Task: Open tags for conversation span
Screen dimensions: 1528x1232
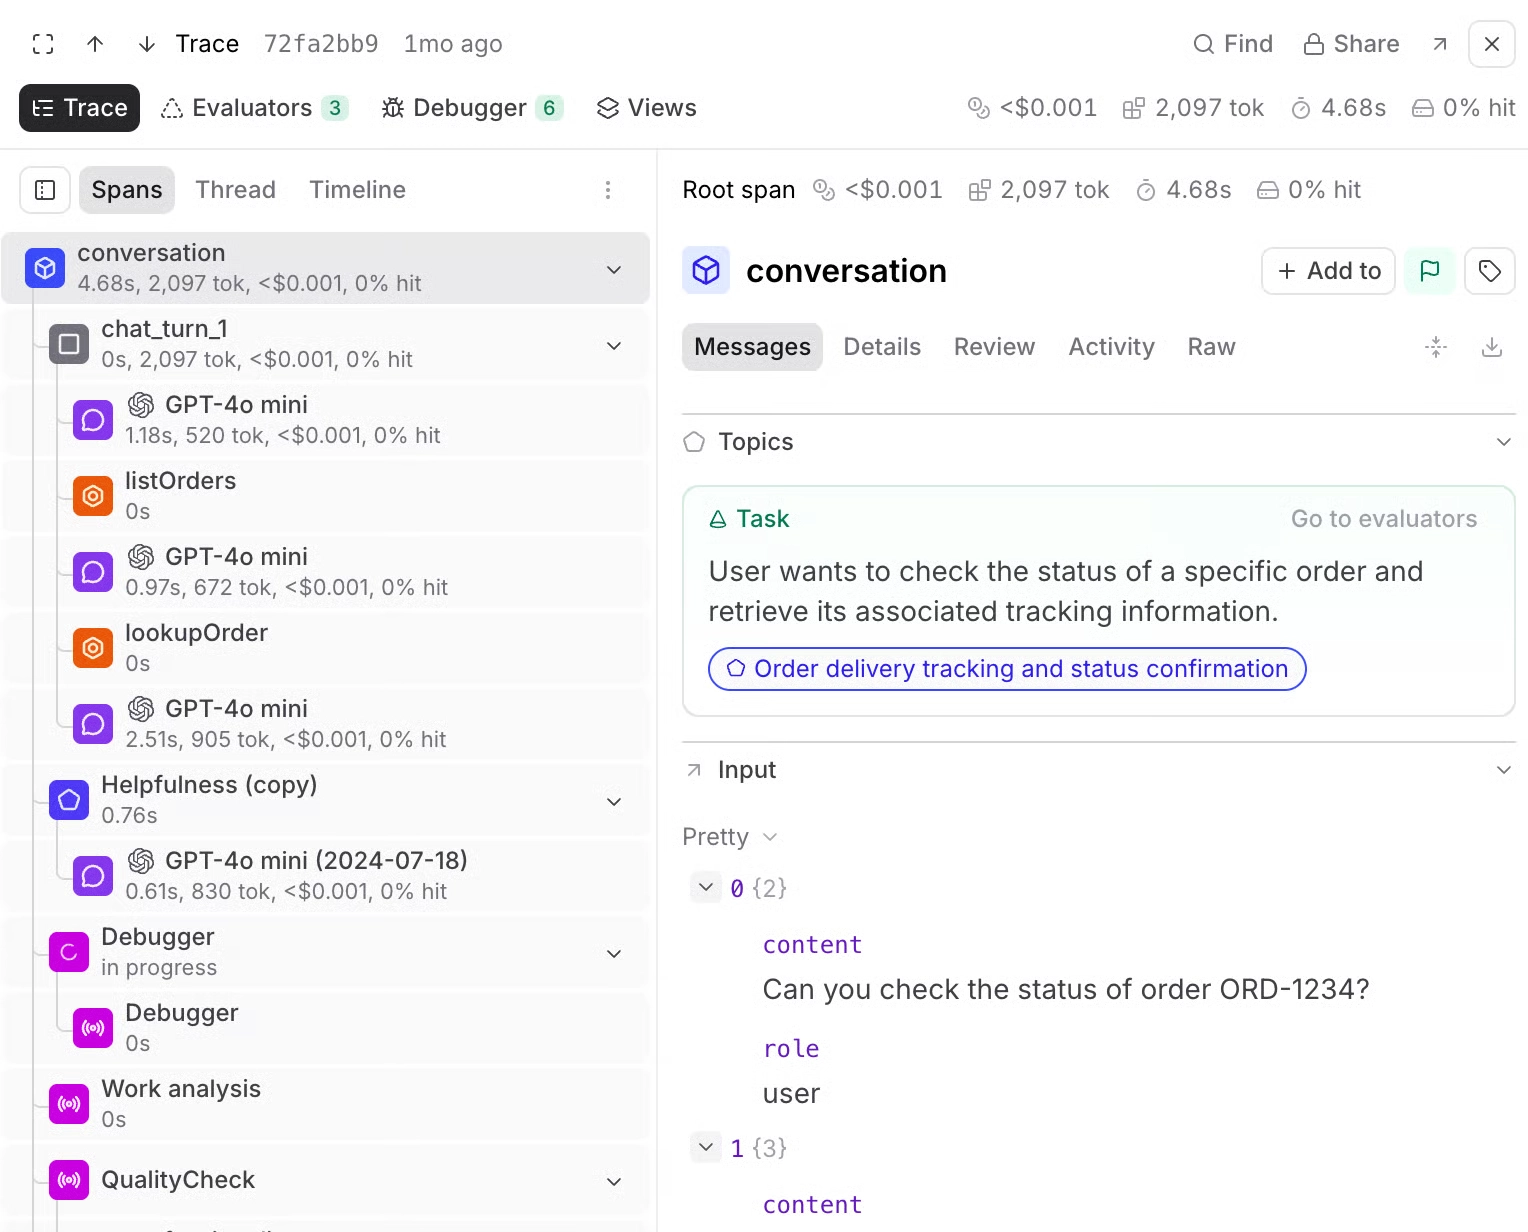Action: click(1490, 271)
